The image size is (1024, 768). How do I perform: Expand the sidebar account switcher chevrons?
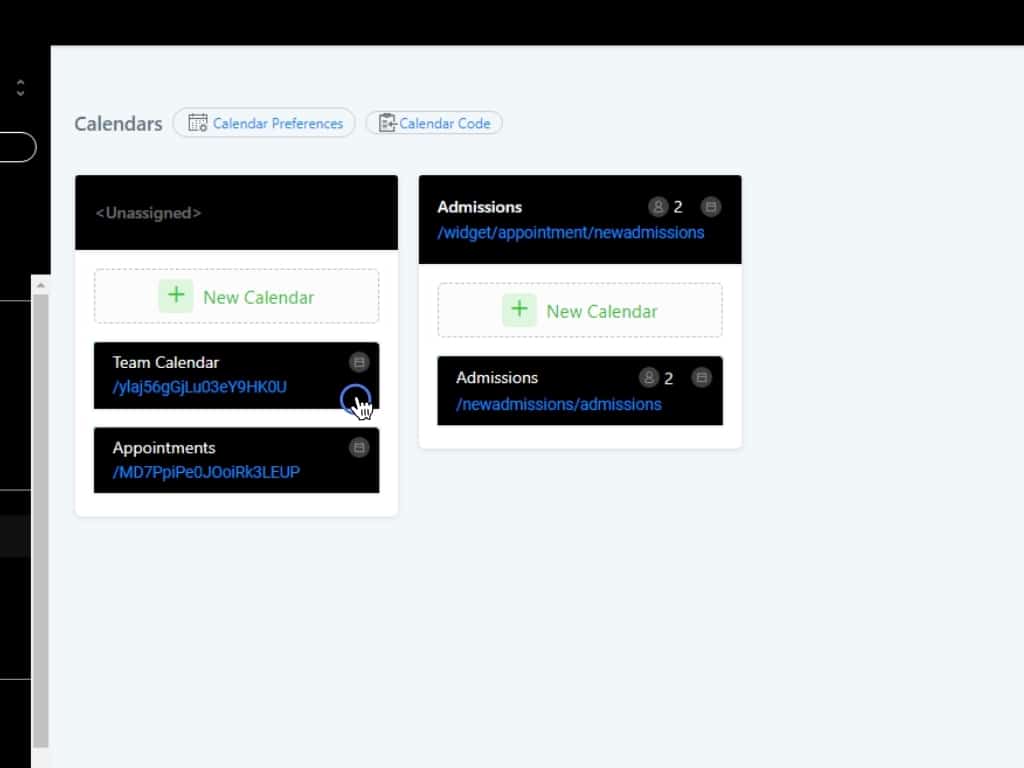click(20, 87)
